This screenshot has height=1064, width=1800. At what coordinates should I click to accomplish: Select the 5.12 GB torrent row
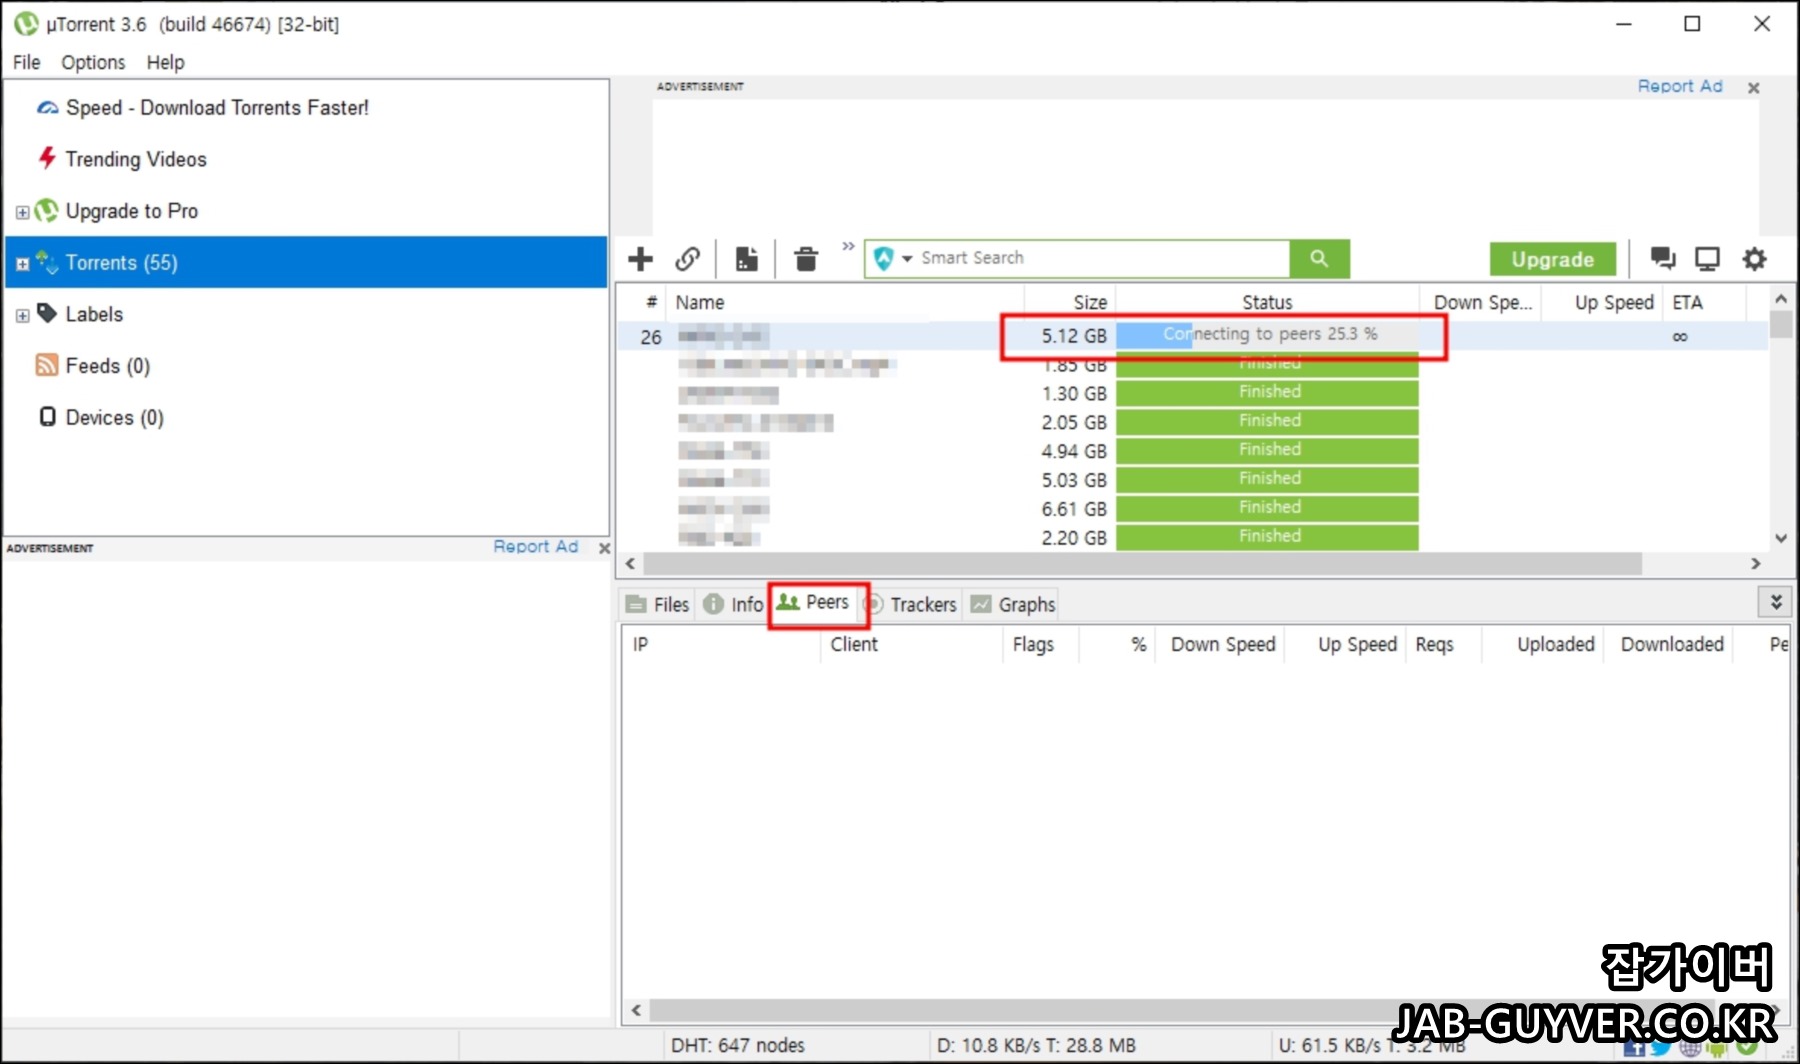click(1192, 336)
